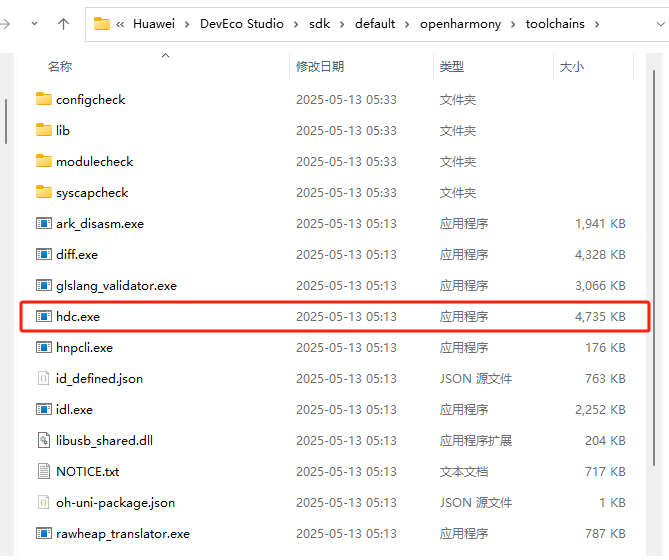Screen dimensions: 669x560
Task: Select oh-uni-package.json file icon
Action: (44, 502)
